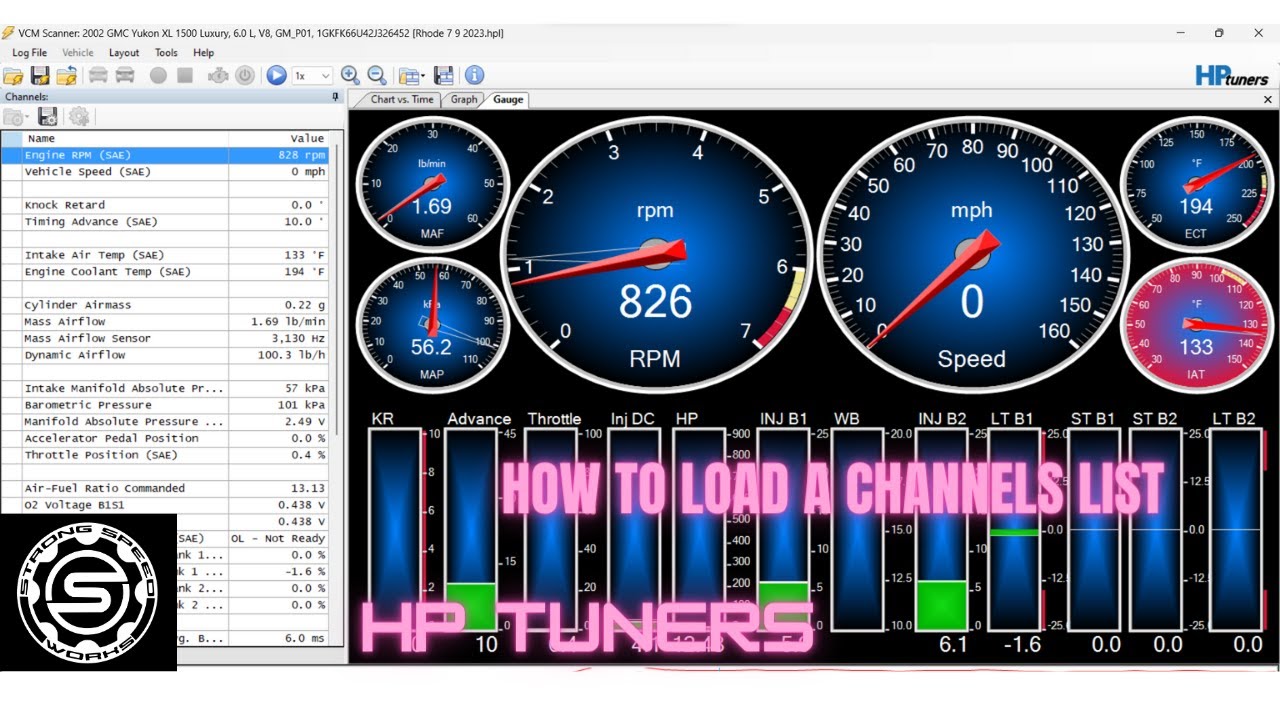Open the channels config folder icon

(16, 117)
